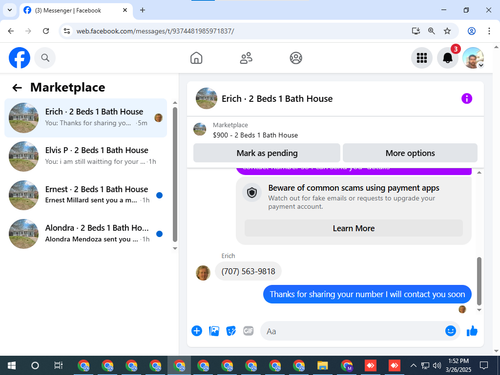
Task: Open the emoji picker smiley icon
Action: click(x=450, y=331)
